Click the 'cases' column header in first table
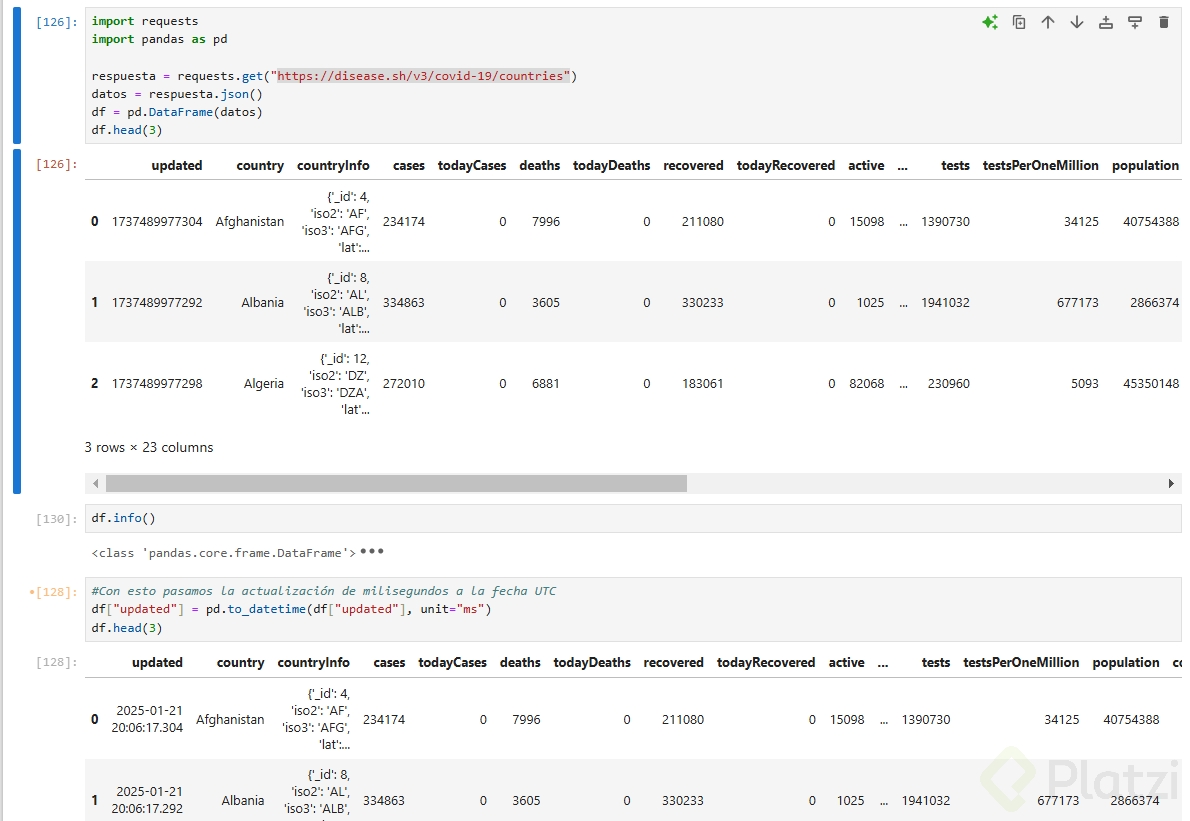The height and width of the screenshot is (821, 1190). point(408,166)
